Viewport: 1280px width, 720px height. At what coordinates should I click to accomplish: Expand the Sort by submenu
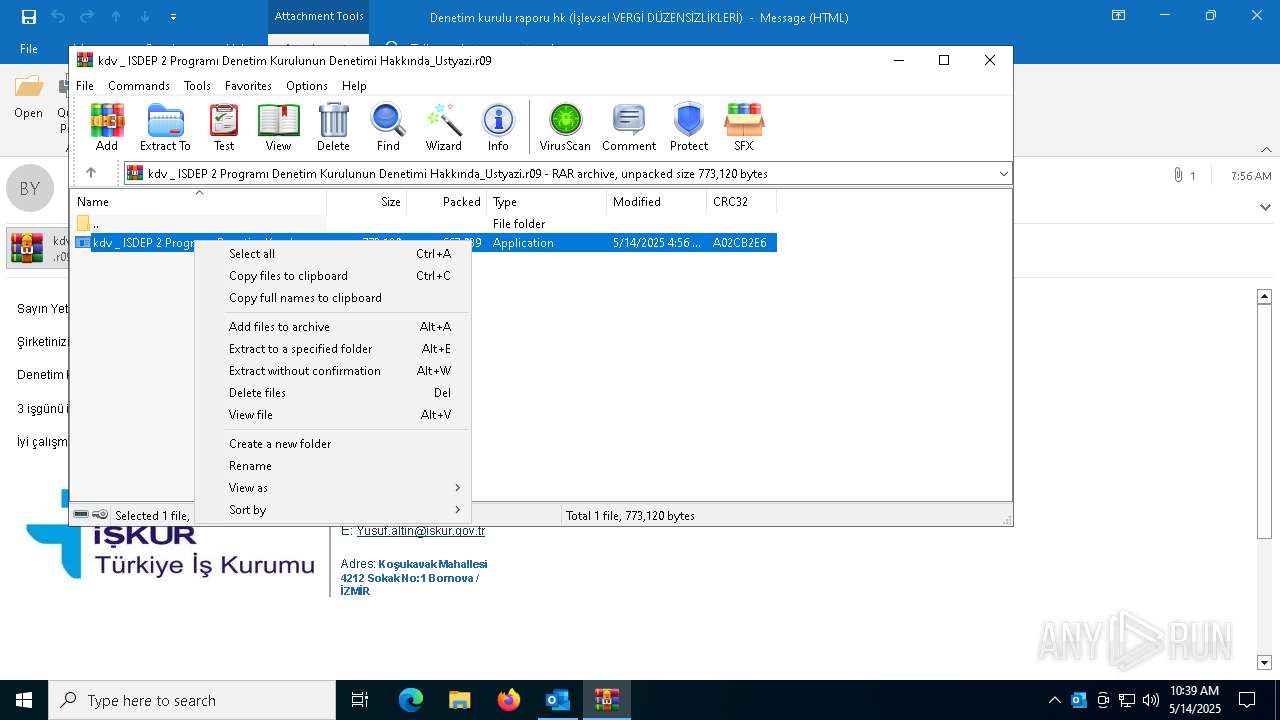332,510
